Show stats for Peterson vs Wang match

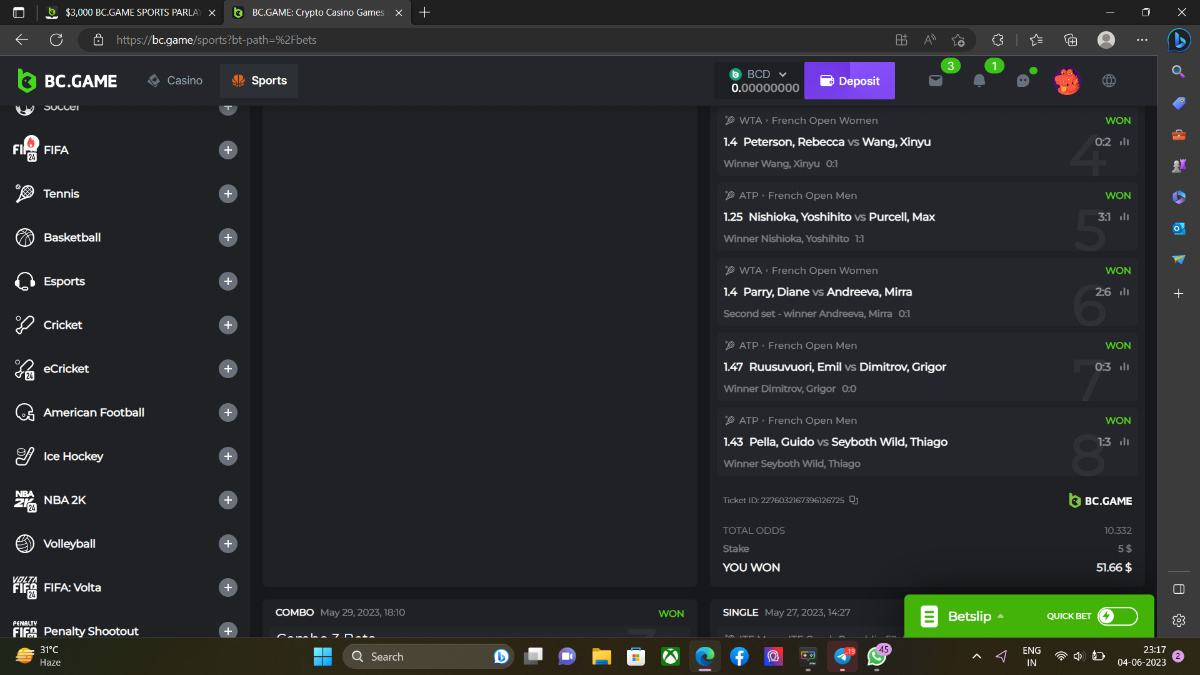(1125, 142)
